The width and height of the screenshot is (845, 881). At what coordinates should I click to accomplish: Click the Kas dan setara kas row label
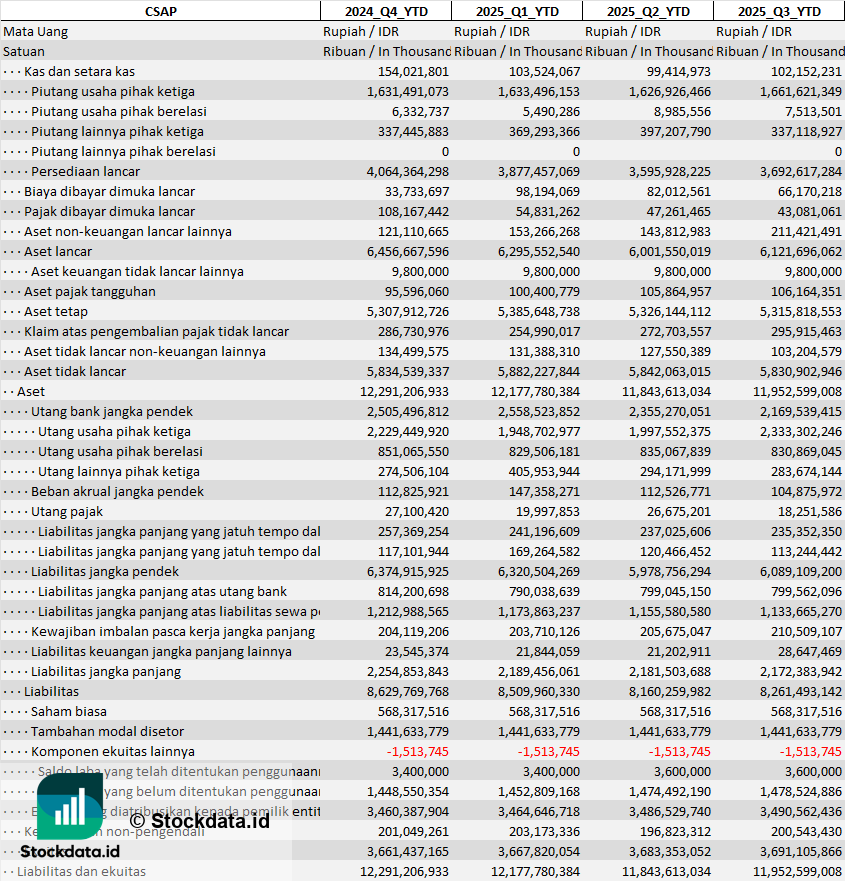(x=79, y=71)
